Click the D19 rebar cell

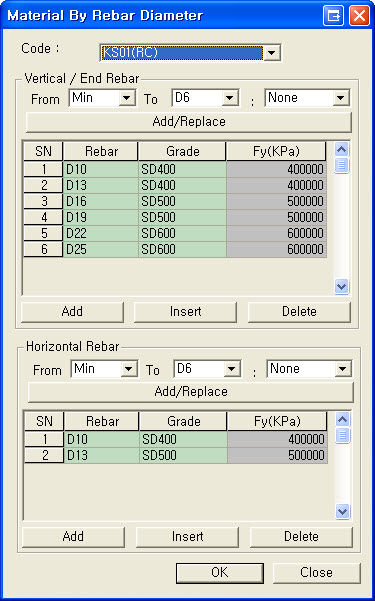click(x=100, y=217)
